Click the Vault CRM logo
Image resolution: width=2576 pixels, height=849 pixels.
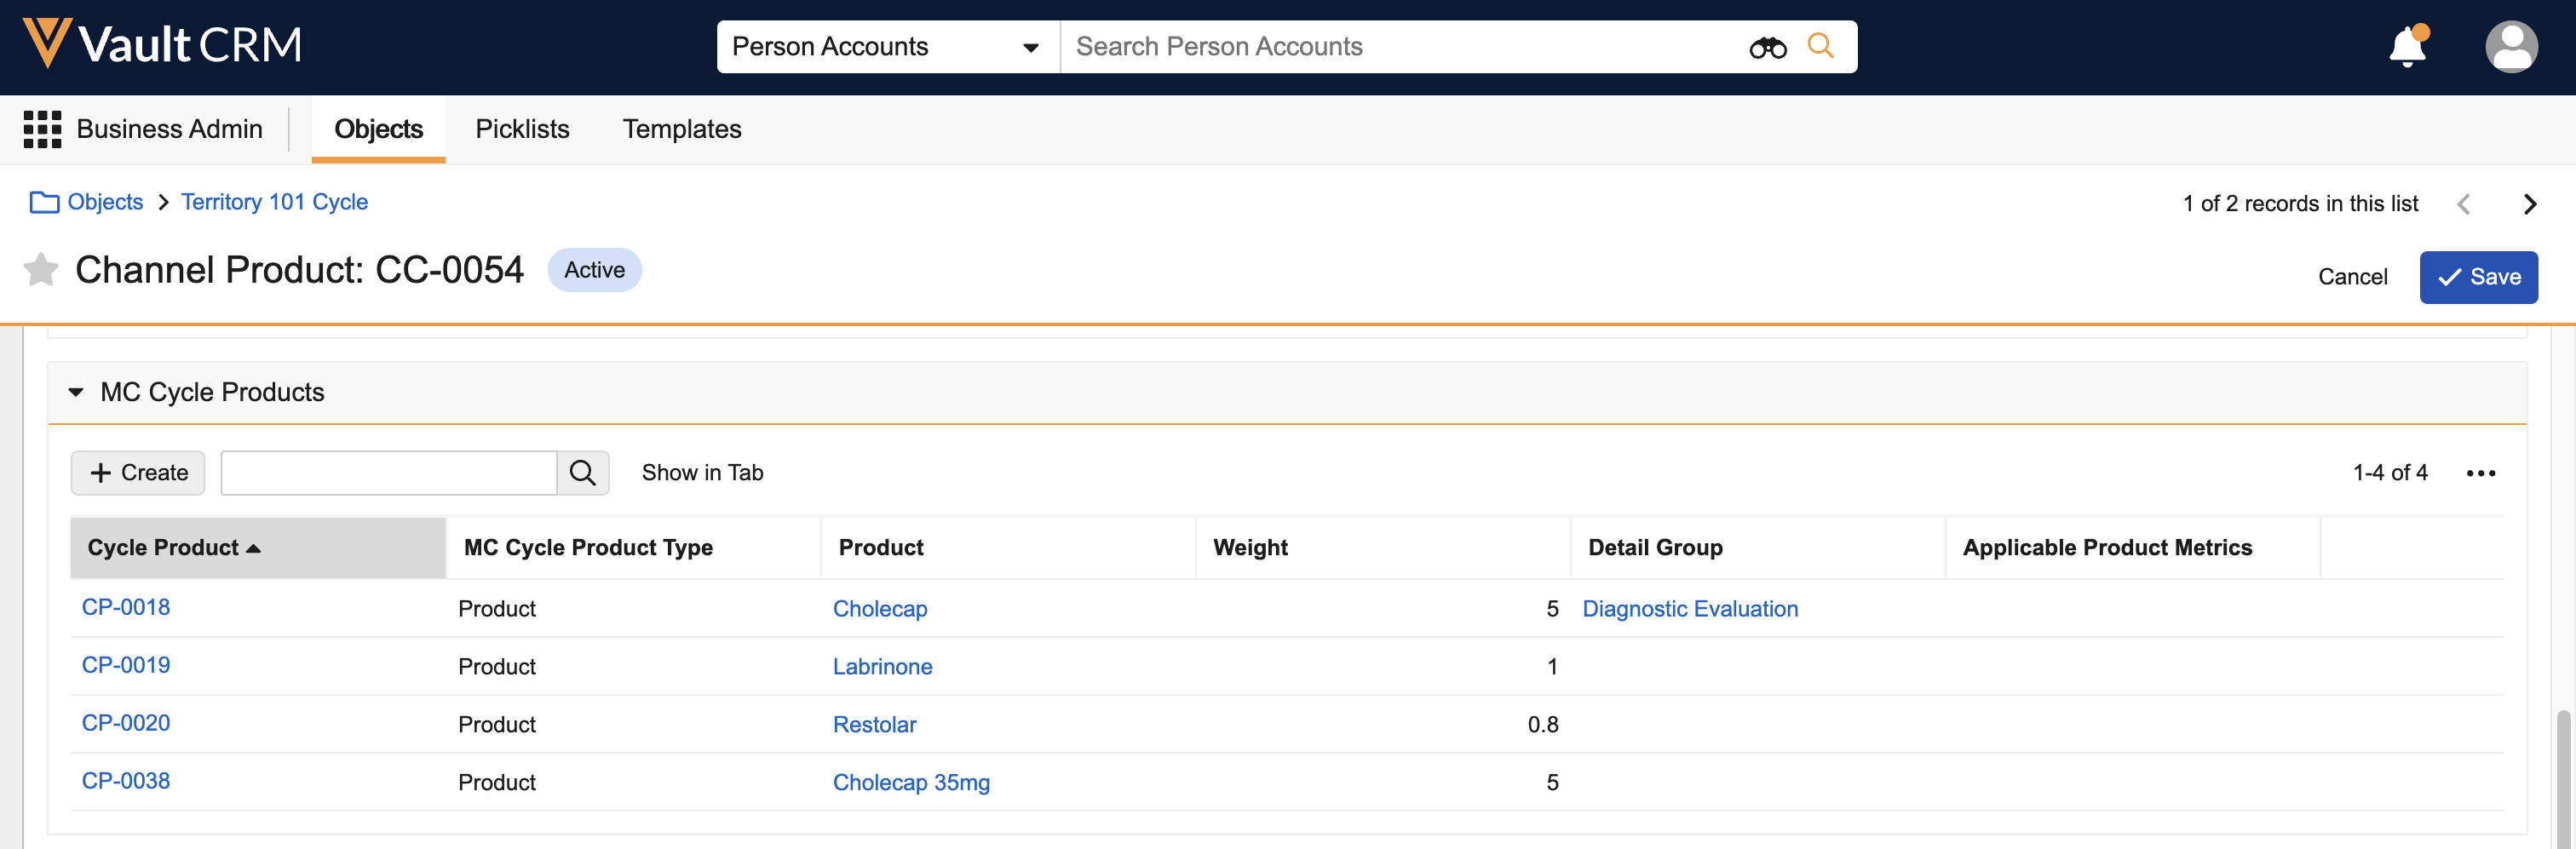(162, 45)
